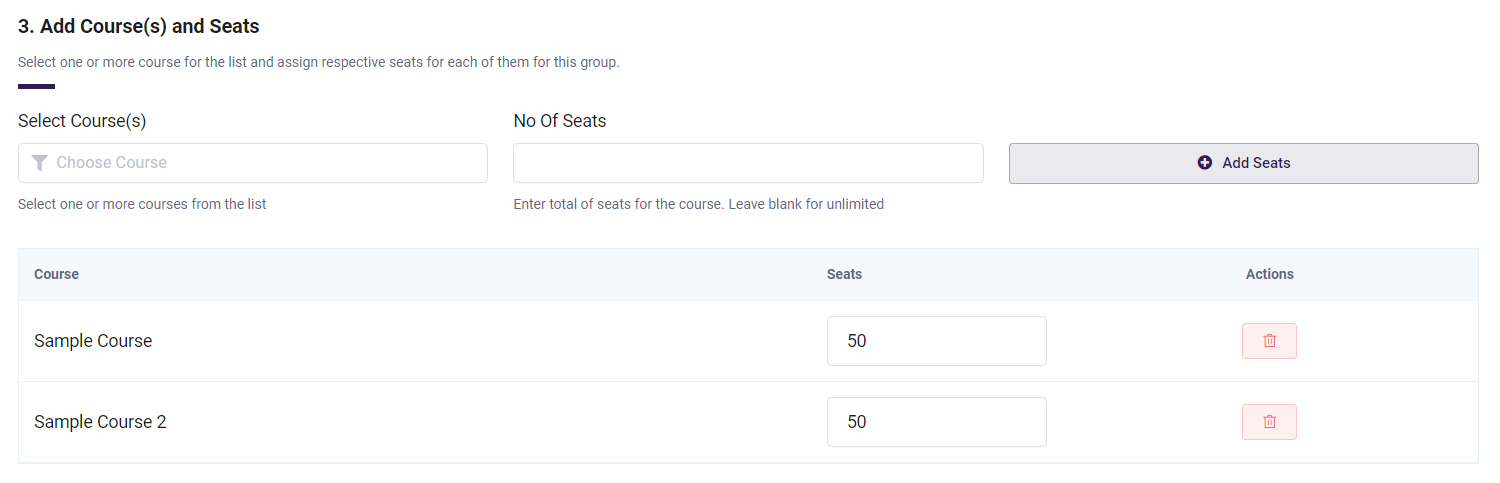The width and height of the screenshot is (1500, 483).
Task: Remove Sample Course 2 via trash icon
Action: click(1269, 422)
